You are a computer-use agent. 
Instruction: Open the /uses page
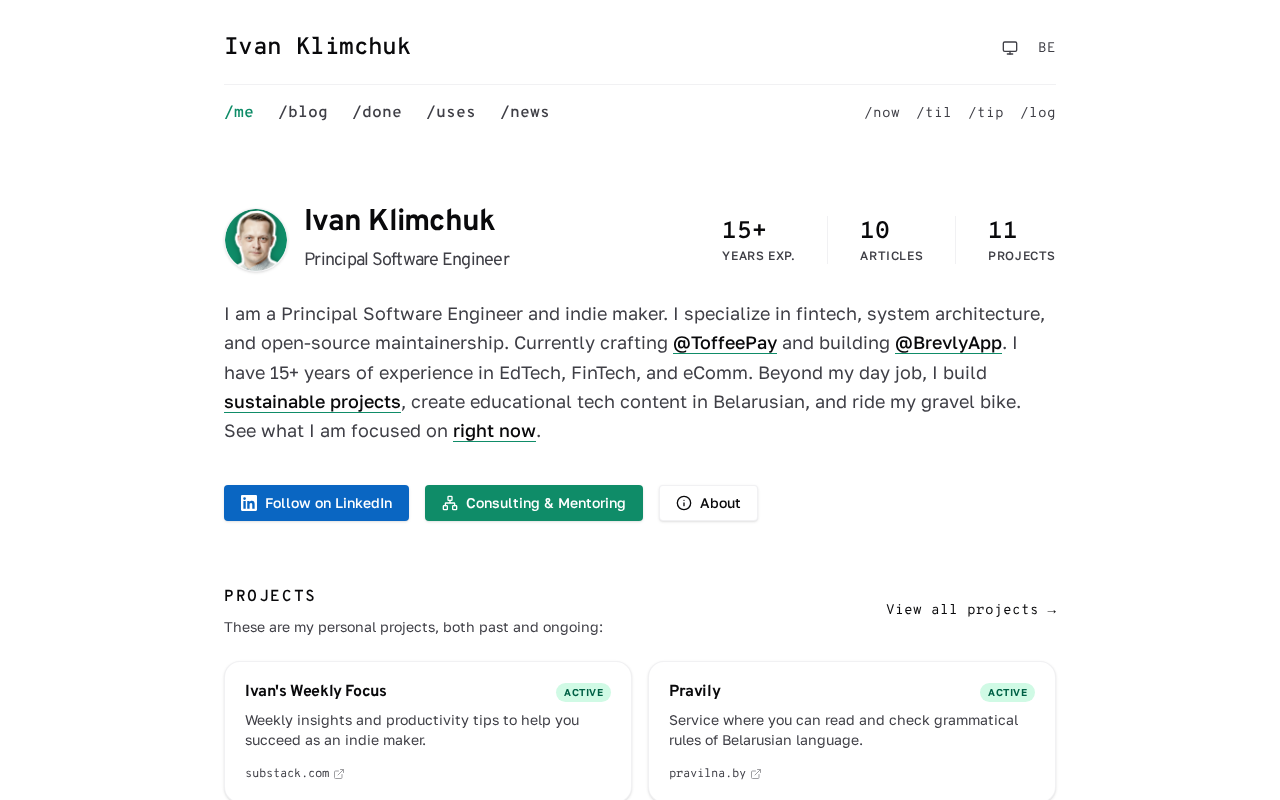point(451,112)
